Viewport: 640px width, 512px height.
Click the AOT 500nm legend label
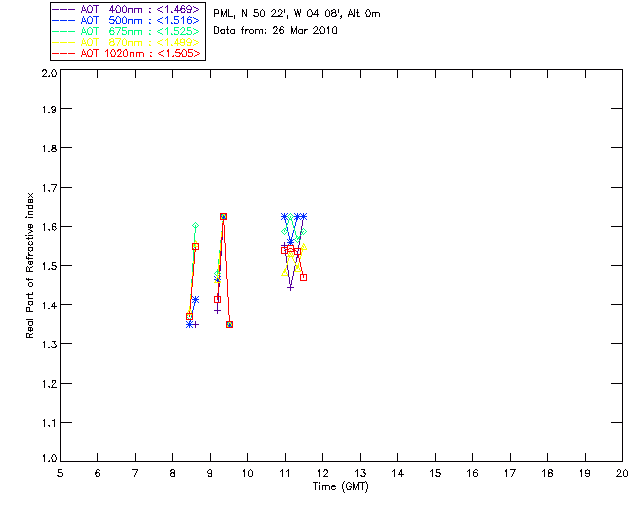pyautogui.click(x=140, y=20)
